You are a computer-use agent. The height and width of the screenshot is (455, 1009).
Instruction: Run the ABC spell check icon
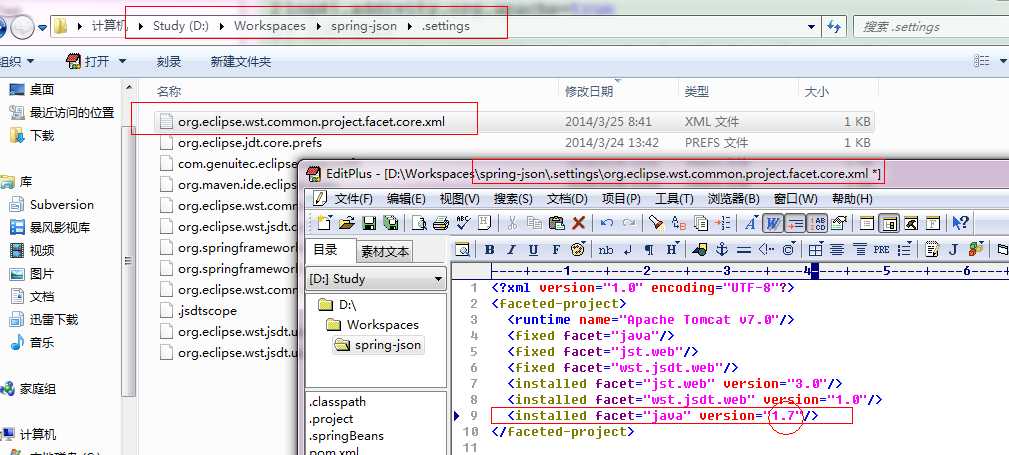pos(463,223)
